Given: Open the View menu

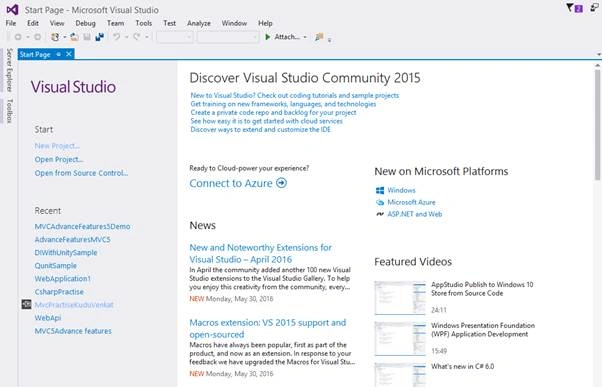Looking at the screenshot, I should pyautogui.click(x=57, y=23).
